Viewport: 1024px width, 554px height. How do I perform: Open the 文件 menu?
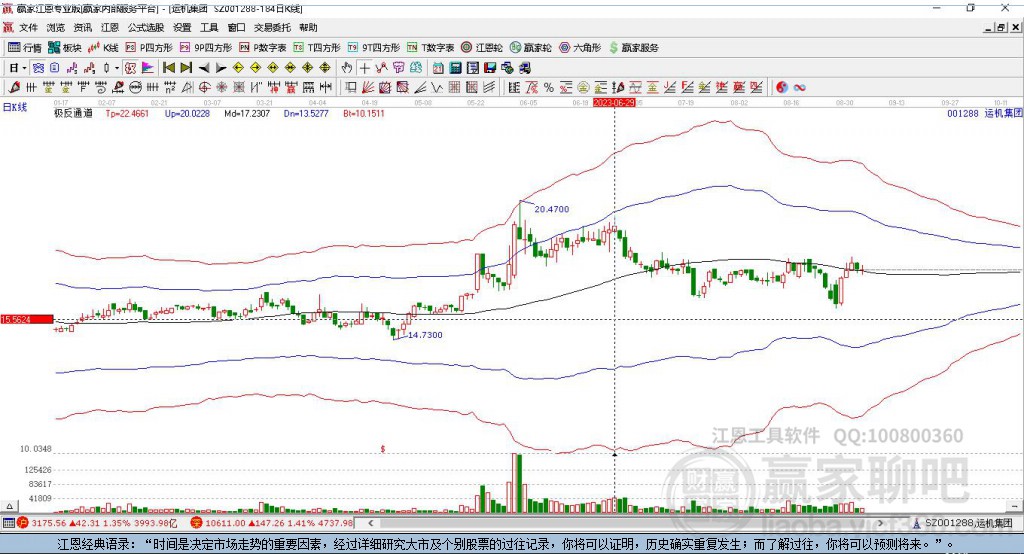[28, 27]
